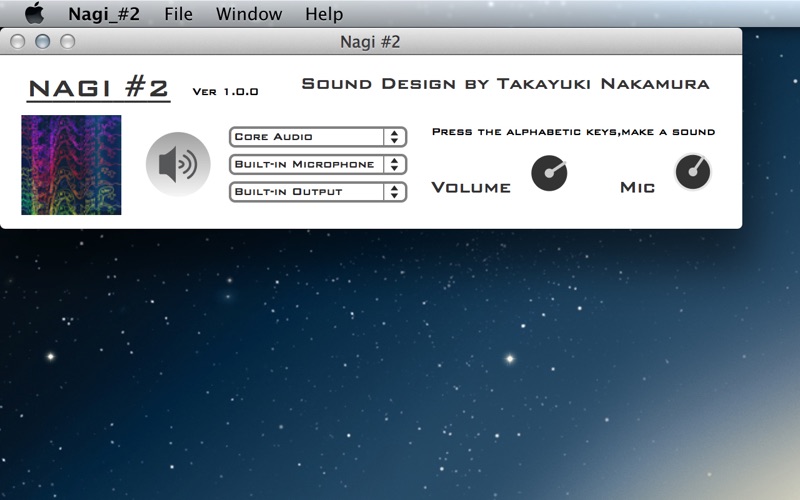
Task: Open the Built-in Output device dropdown
Action: click(x=318, y=192)
